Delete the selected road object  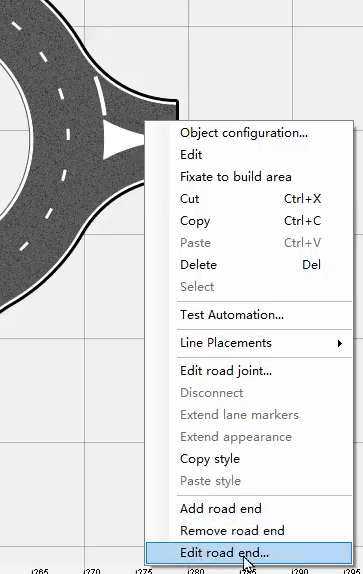click(x=249, y=265)
